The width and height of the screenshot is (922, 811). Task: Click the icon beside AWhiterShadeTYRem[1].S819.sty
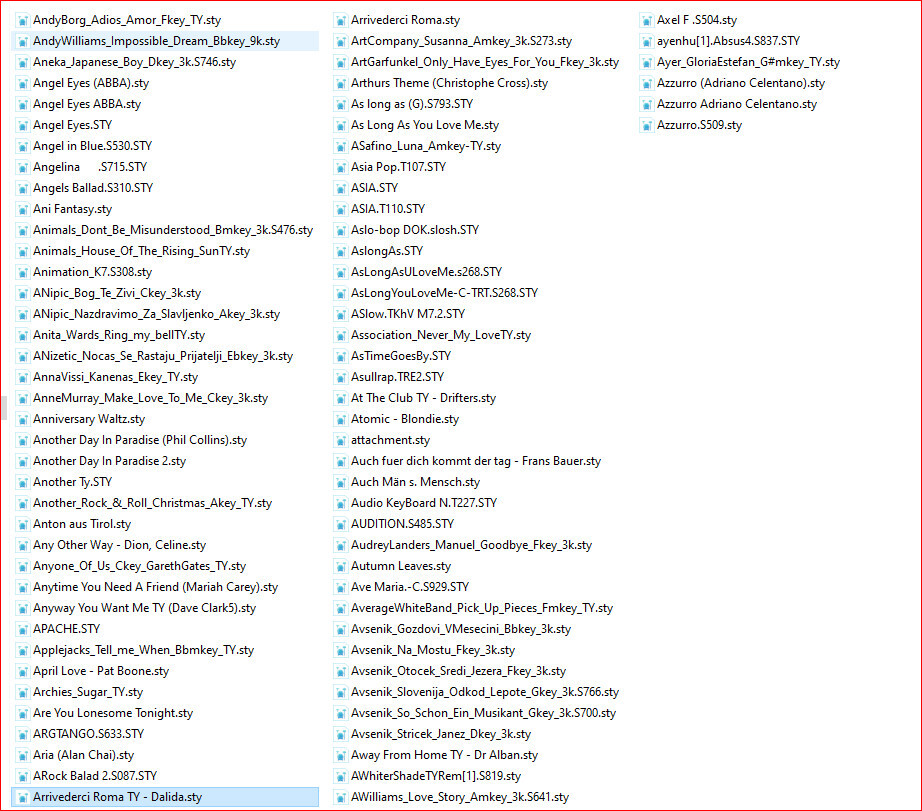(x=340, y=776)
